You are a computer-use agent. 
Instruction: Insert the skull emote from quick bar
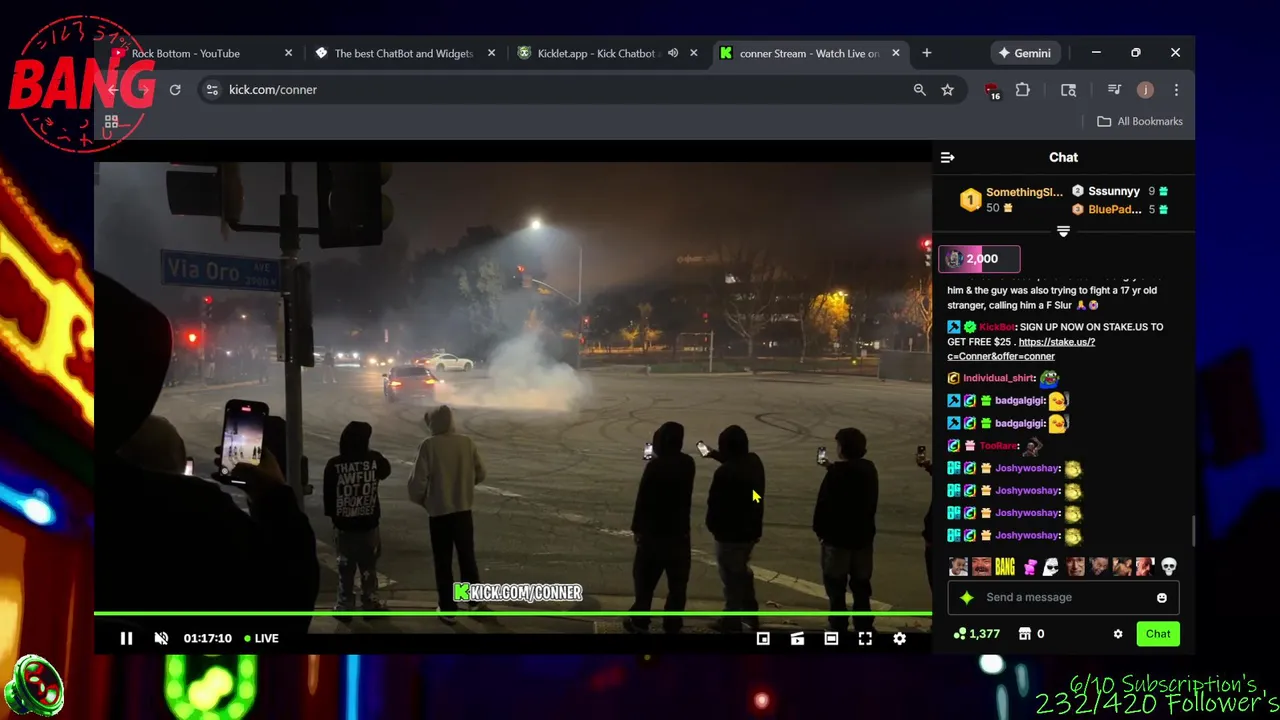[1168, 567]
